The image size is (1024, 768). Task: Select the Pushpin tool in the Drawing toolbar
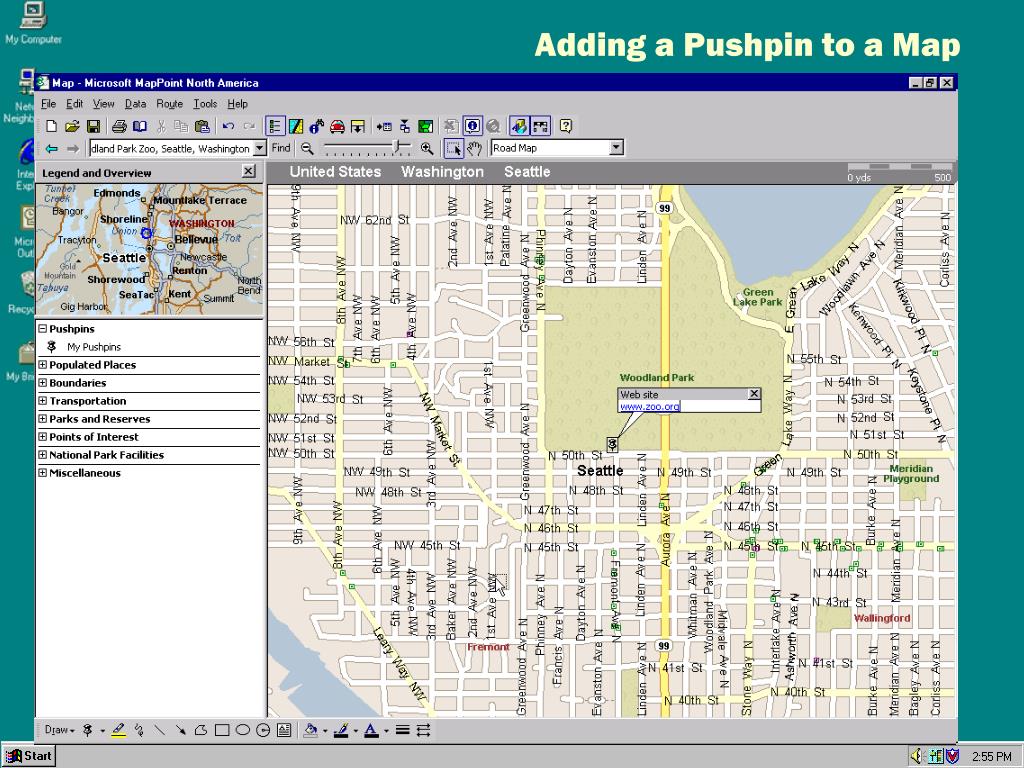[88, 730]
